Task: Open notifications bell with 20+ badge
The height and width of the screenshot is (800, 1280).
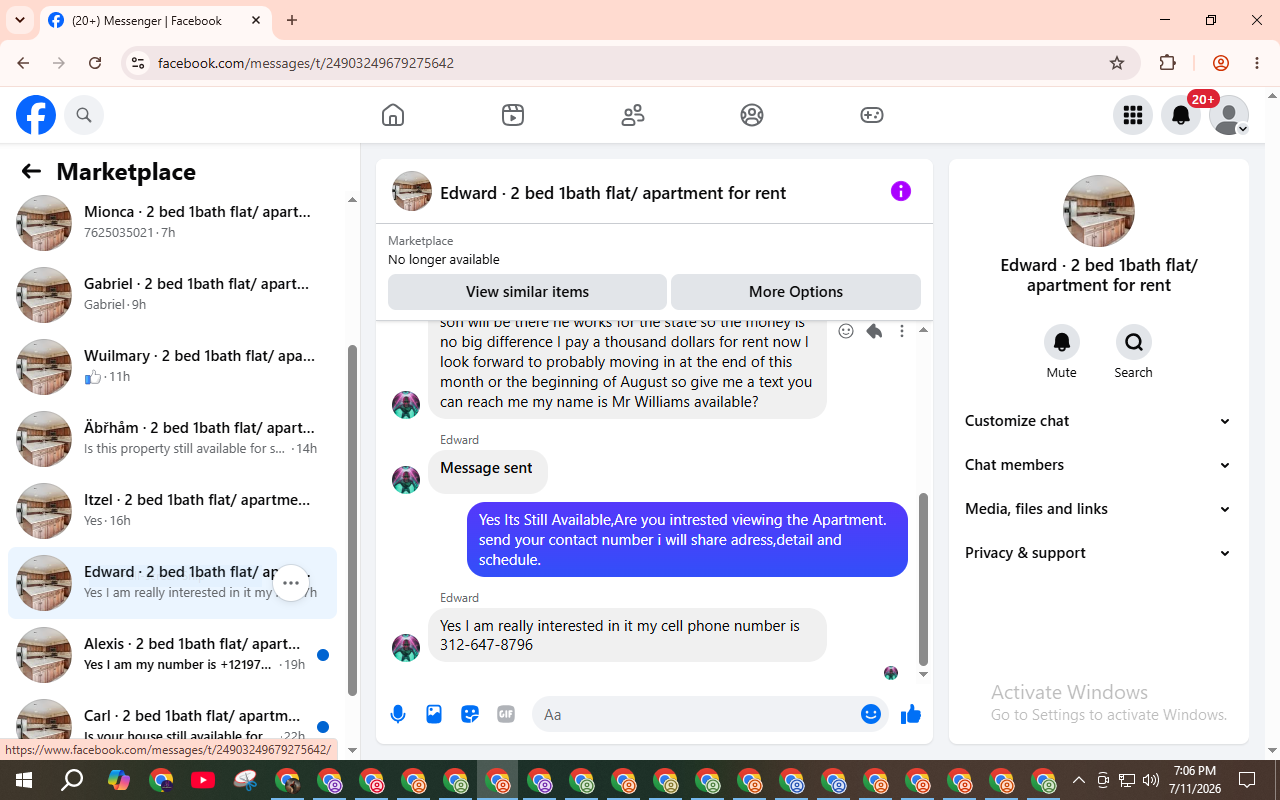Action: [1181, 115]
